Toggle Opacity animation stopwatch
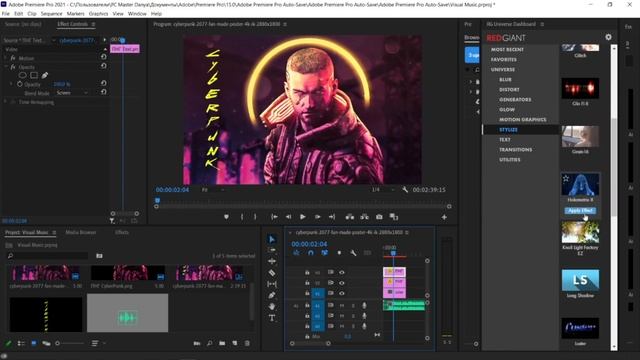This screenshot has height=360, width=640. tap(20, 84)
